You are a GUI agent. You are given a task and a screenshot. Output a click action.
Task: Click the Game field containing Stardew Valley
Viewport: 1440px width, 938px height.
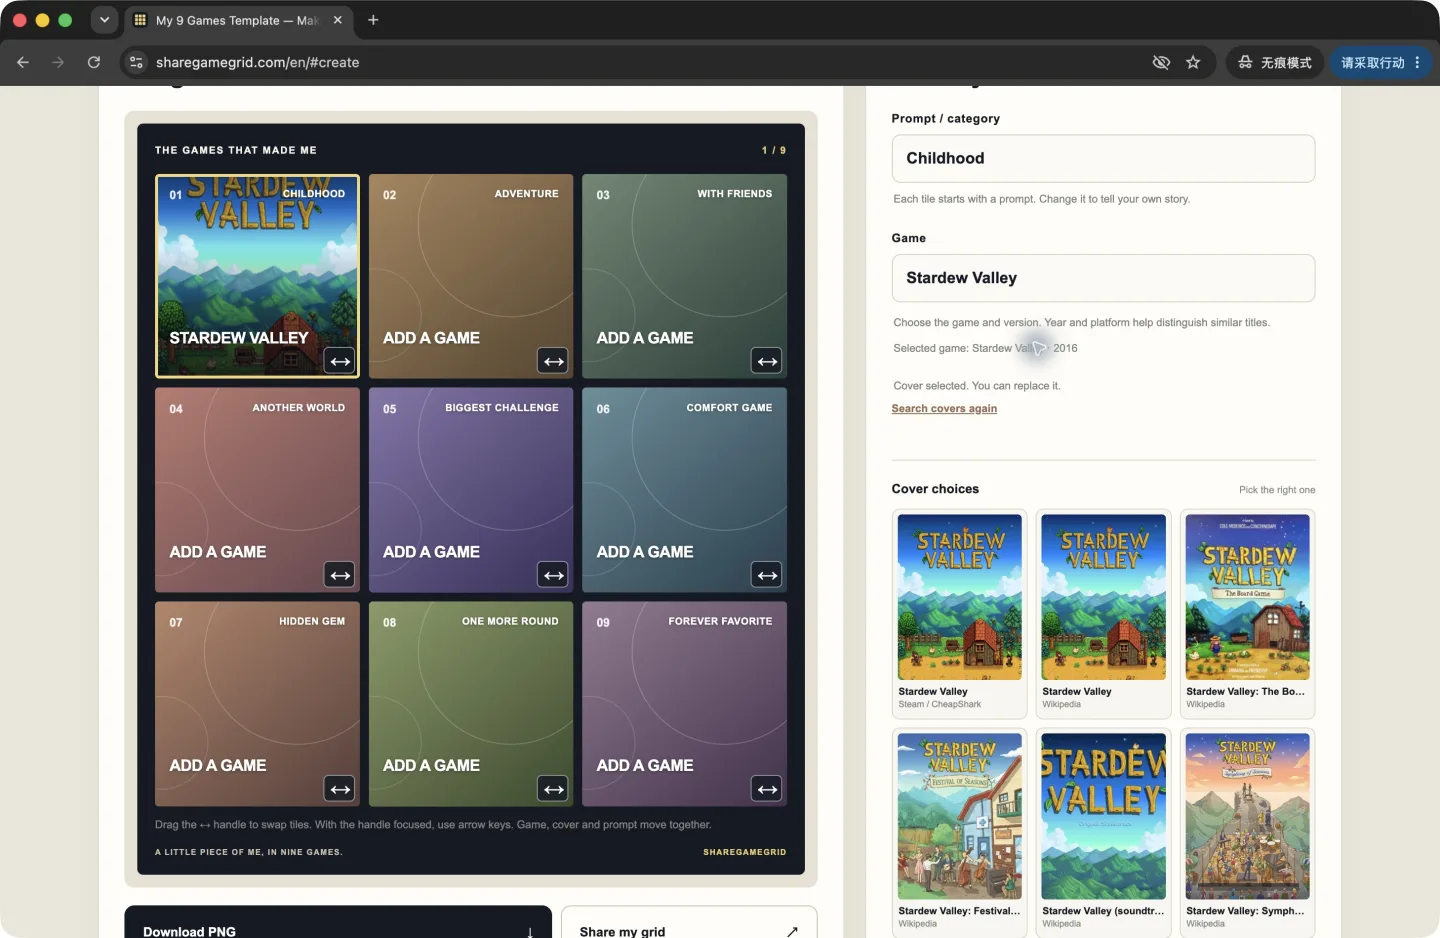tap(1103, 278)
